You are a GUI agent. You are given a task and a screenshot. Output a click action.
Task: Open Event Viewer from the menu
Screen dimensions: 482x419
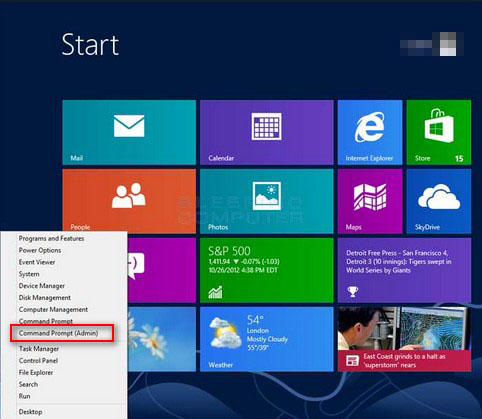coord(37,262)
